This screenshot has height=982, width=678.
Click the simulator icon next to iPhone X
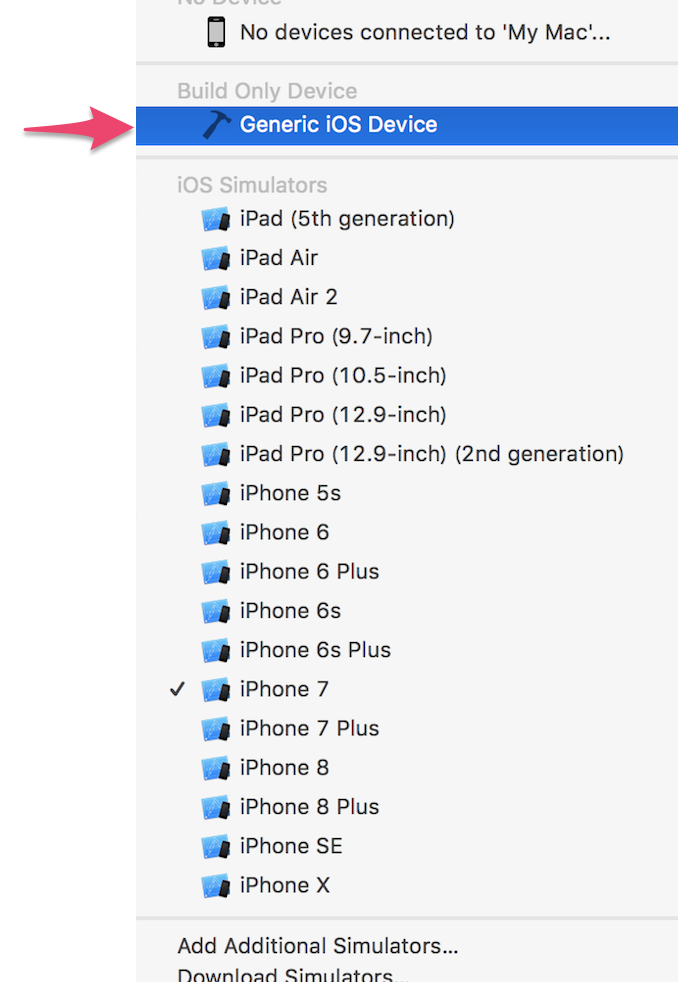click(x=217, y=886)
